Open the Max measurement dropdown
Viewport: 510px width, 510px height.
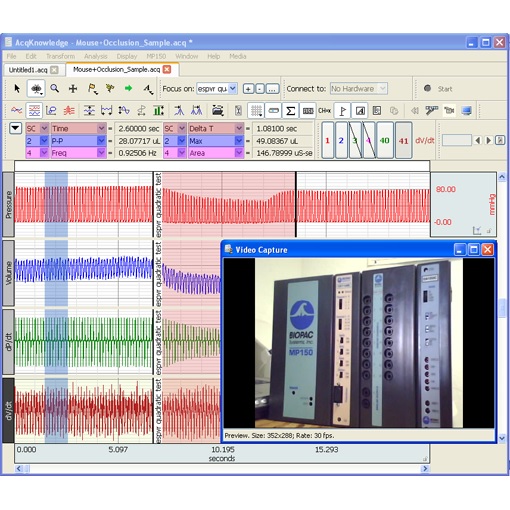point(239,141)
